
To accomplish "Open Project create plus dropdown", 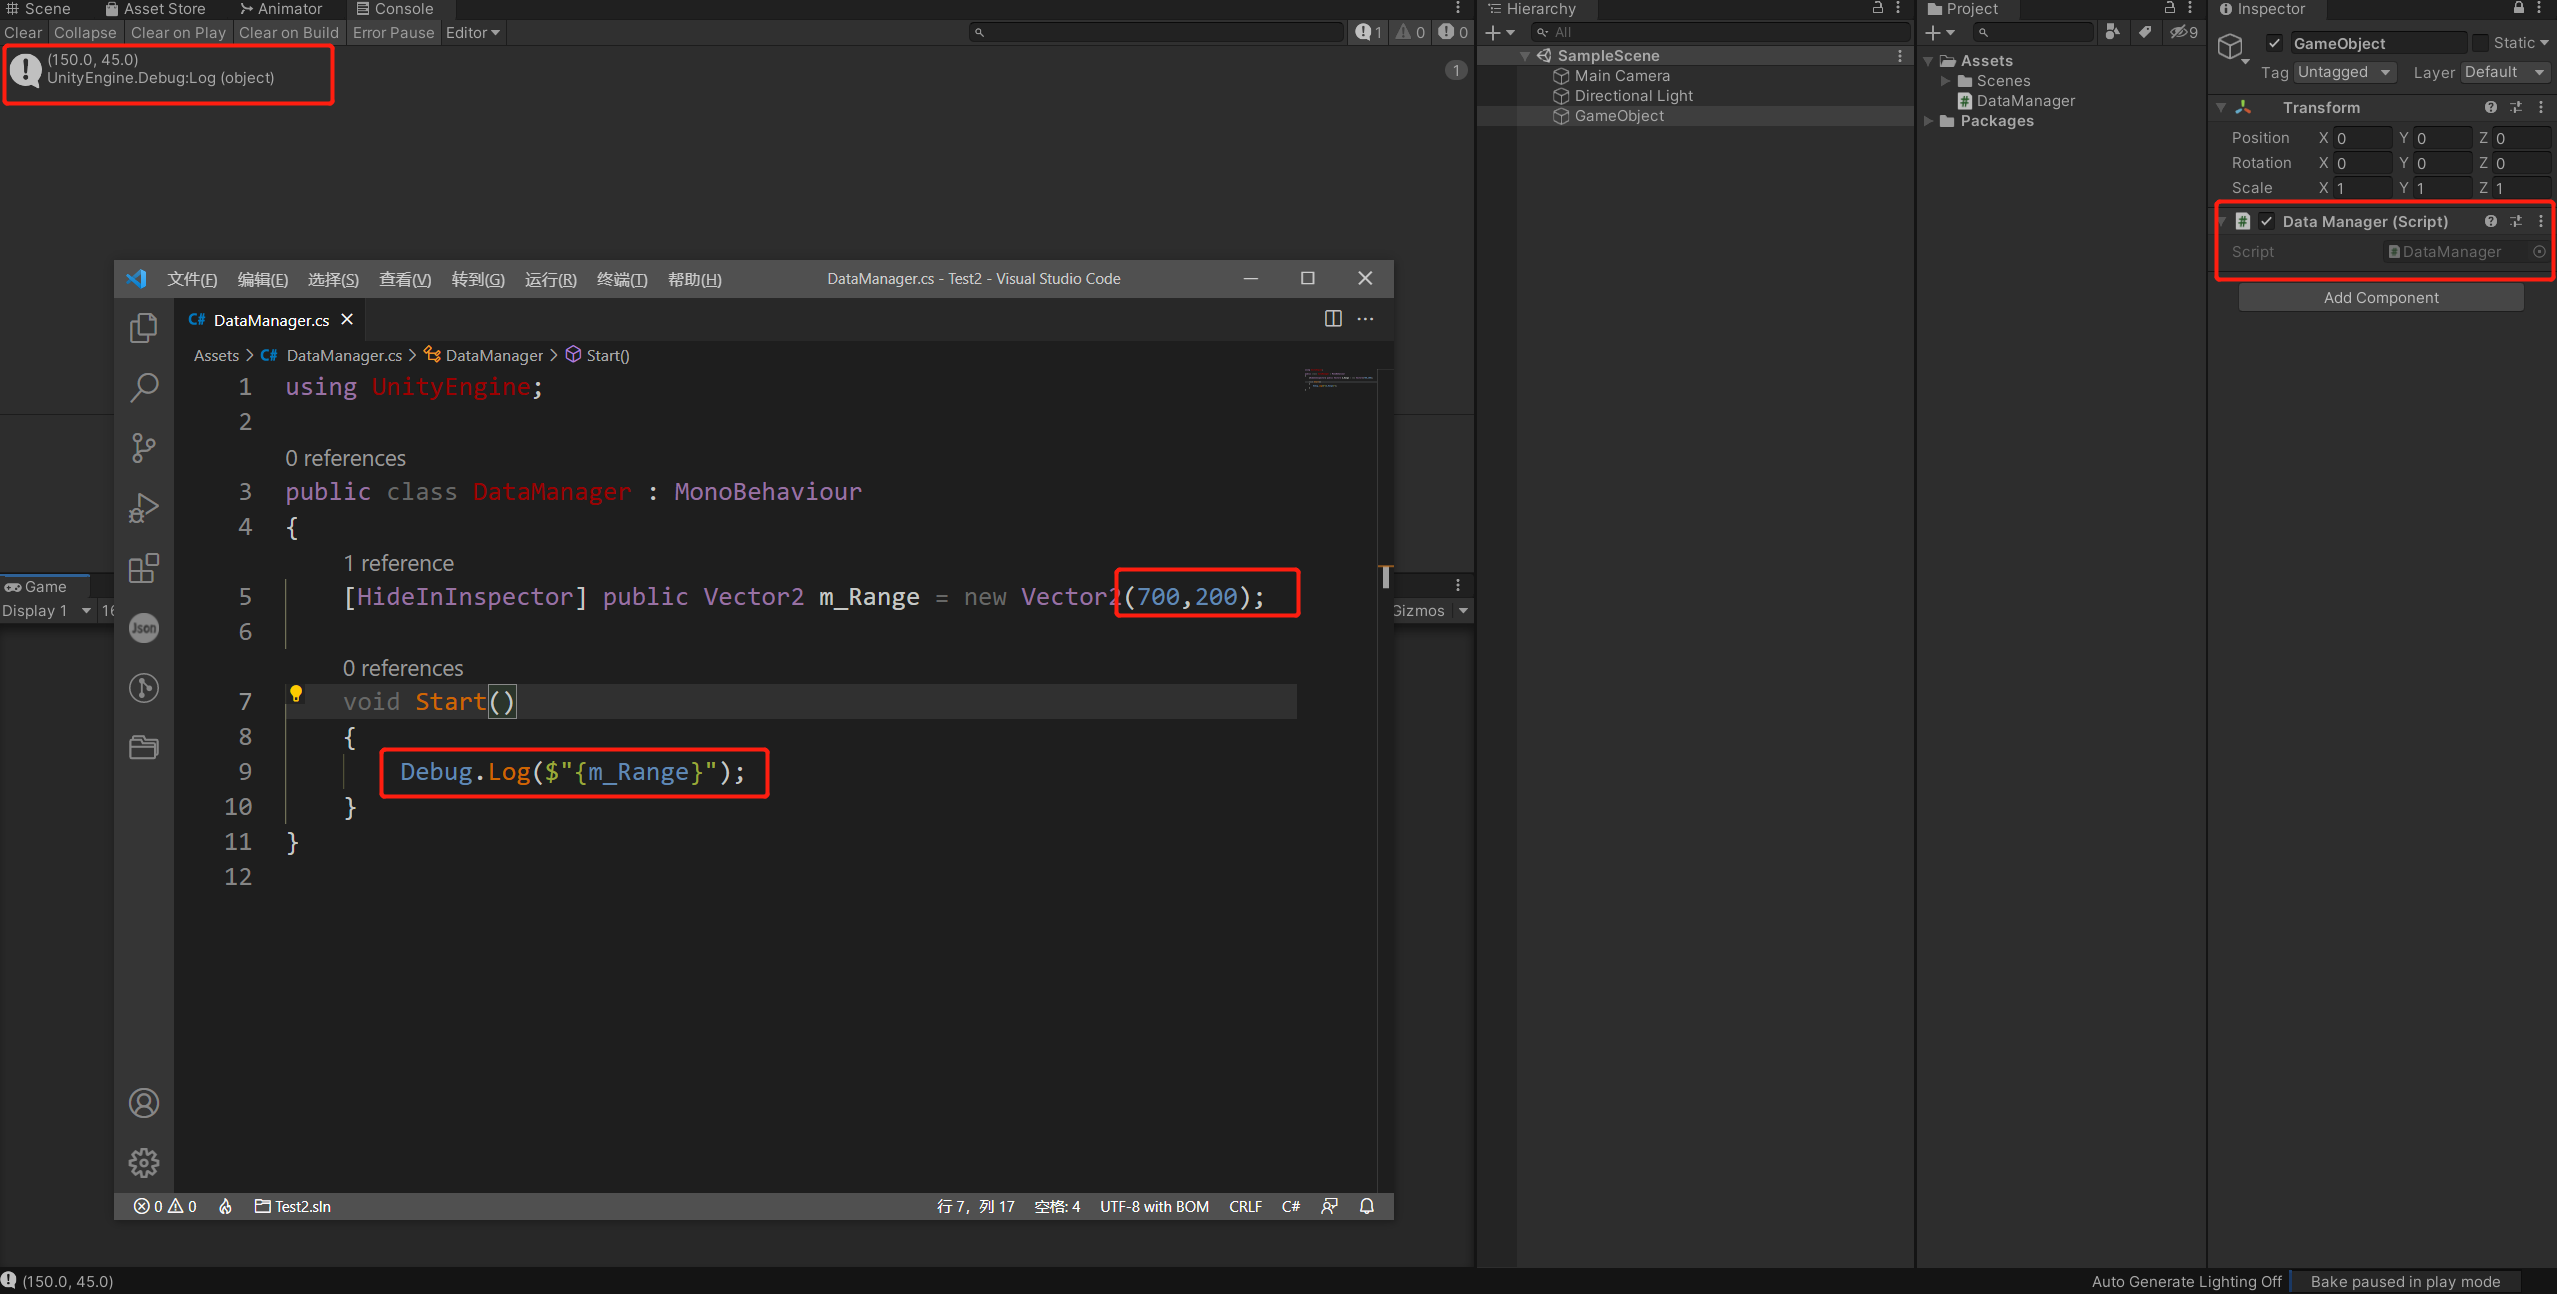I will 1940,32.
